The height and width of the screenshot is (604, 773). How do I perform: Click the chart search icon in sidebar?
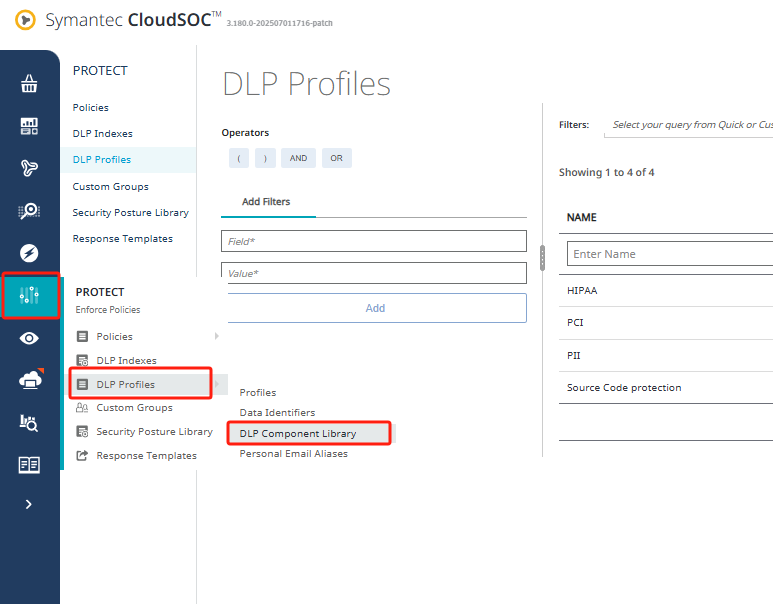point(29,423)
